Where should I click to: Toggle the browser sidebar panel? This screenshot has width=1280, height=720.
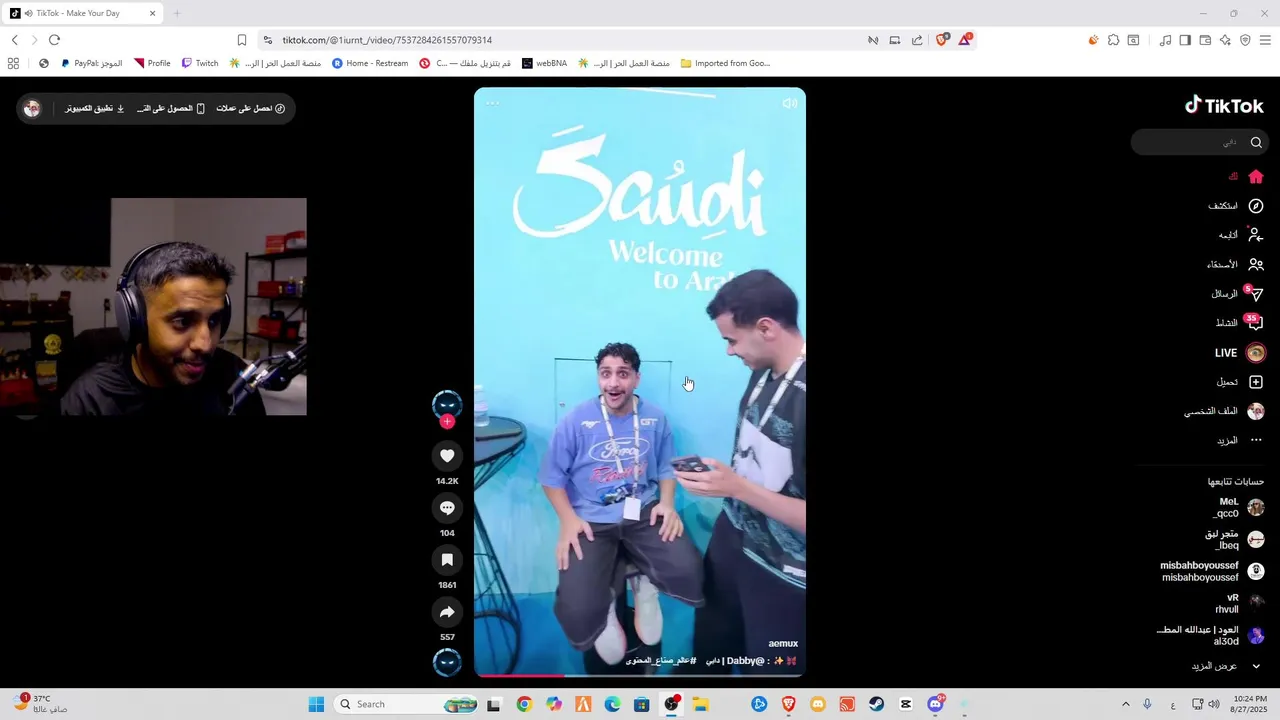click(1185, 40)
